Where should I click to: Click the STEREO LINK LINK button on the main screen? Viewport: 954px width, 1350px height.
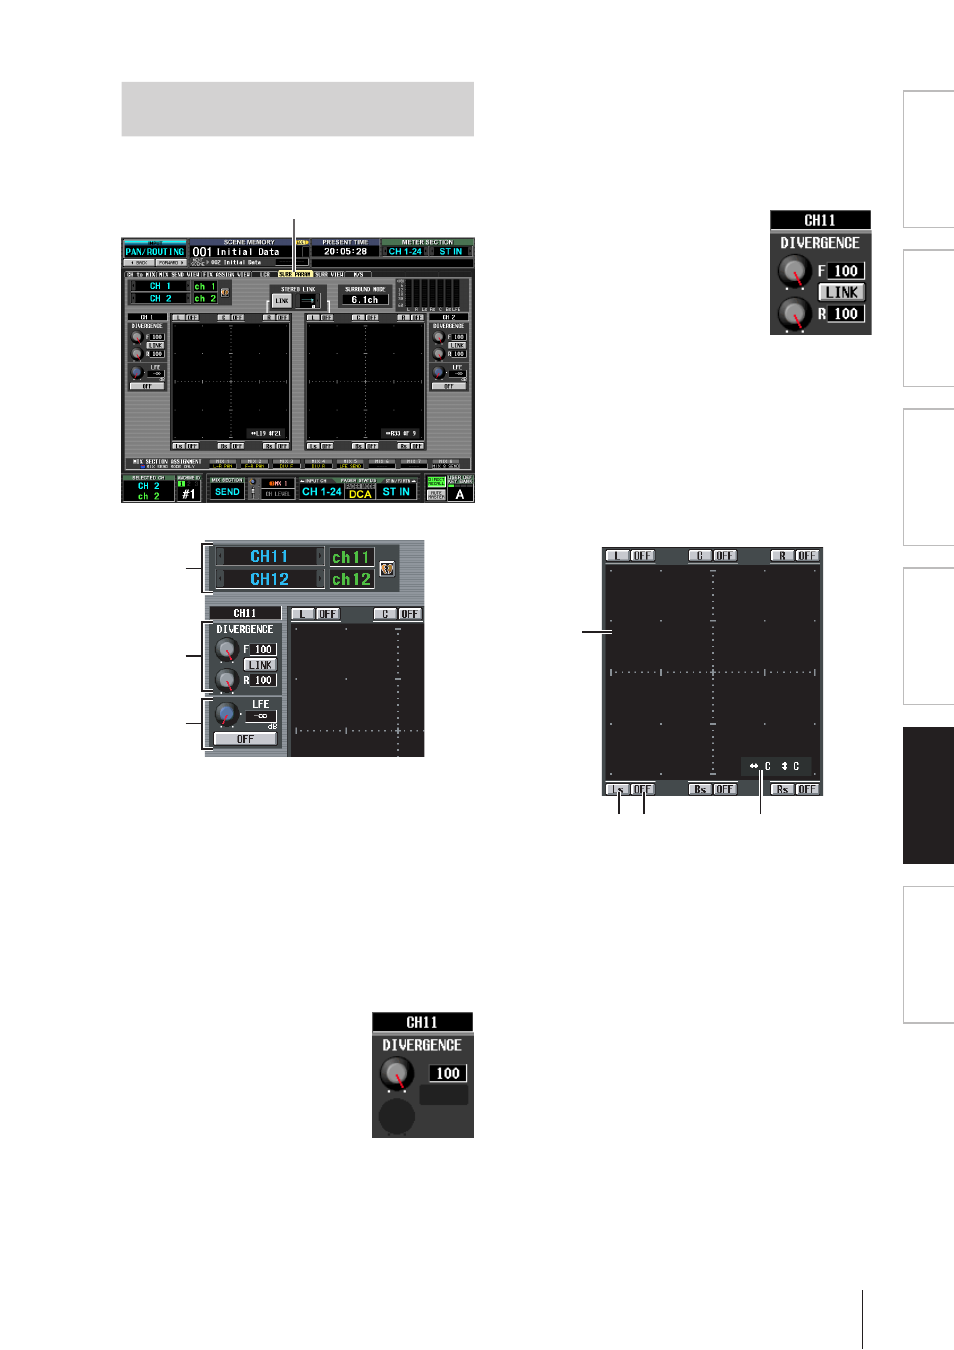tap(282, 301)
